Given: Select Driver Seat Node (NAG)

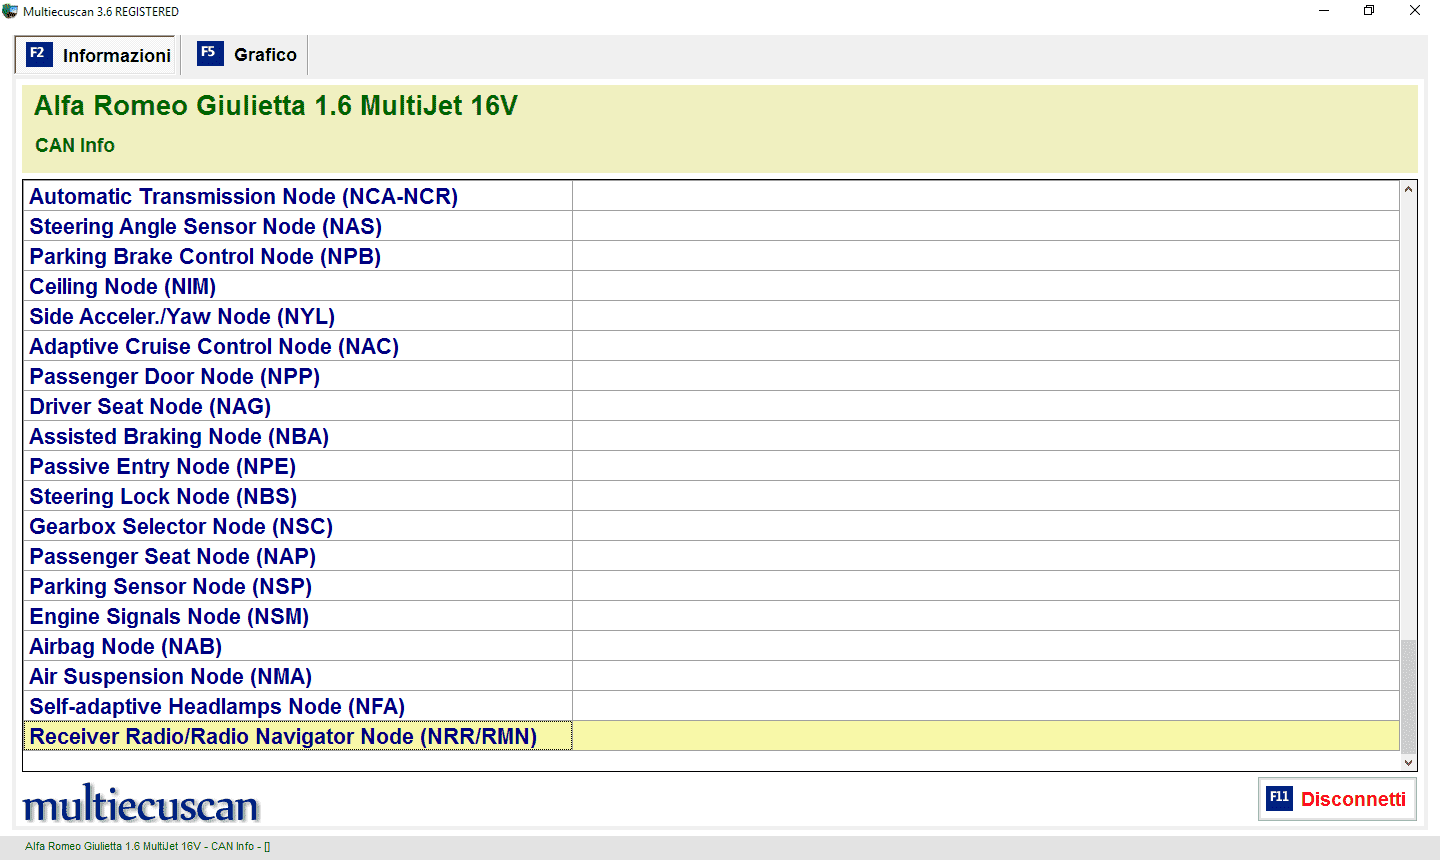Looking at the screenshot, I should coord(711,406).
